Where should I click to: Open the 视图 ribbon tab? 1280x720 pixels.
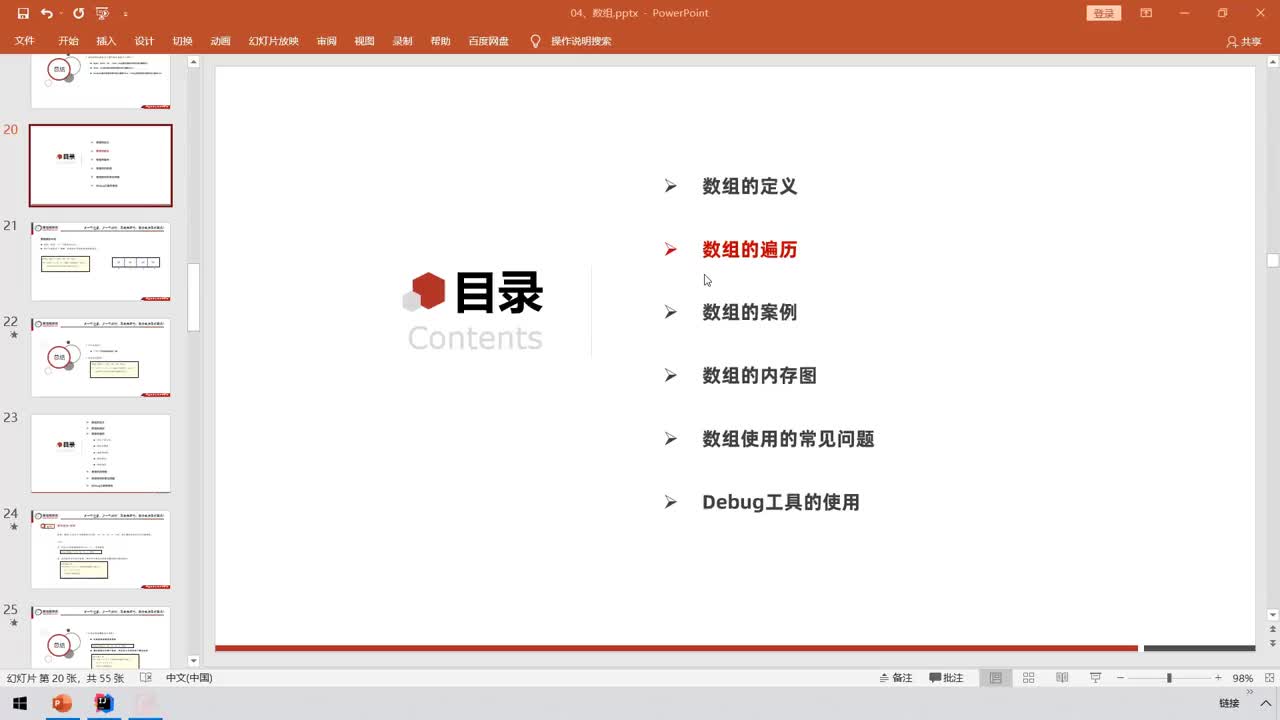364,41
